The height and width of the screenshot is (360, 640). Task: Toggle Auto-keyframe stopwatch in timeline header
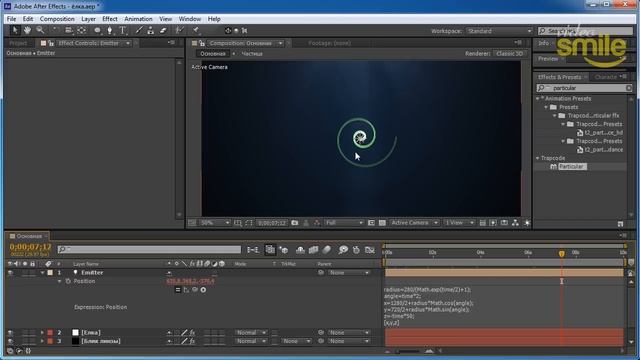click(356, 250)
